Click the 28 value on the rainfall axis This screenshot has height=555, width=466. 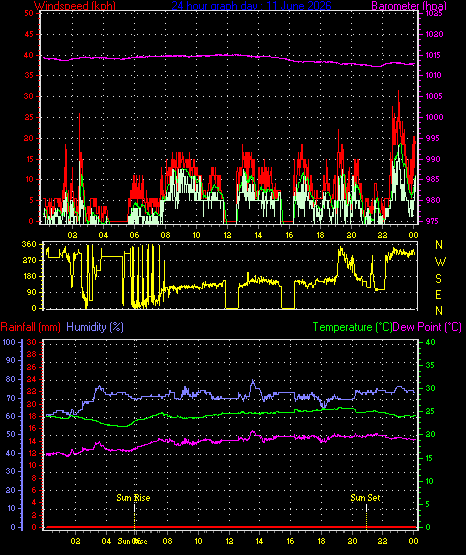pos(32,354)
